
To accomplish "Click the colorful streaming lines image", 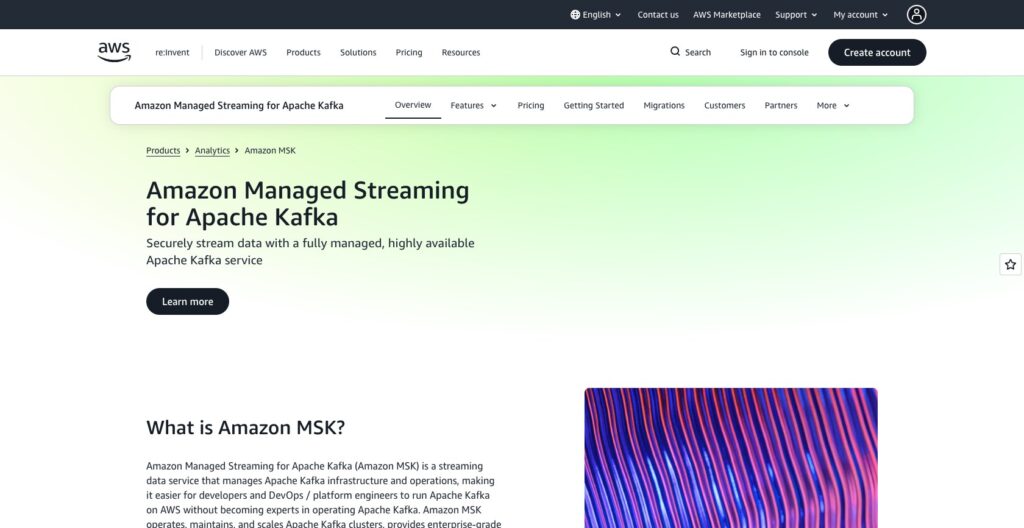I will tap(731, 457).
